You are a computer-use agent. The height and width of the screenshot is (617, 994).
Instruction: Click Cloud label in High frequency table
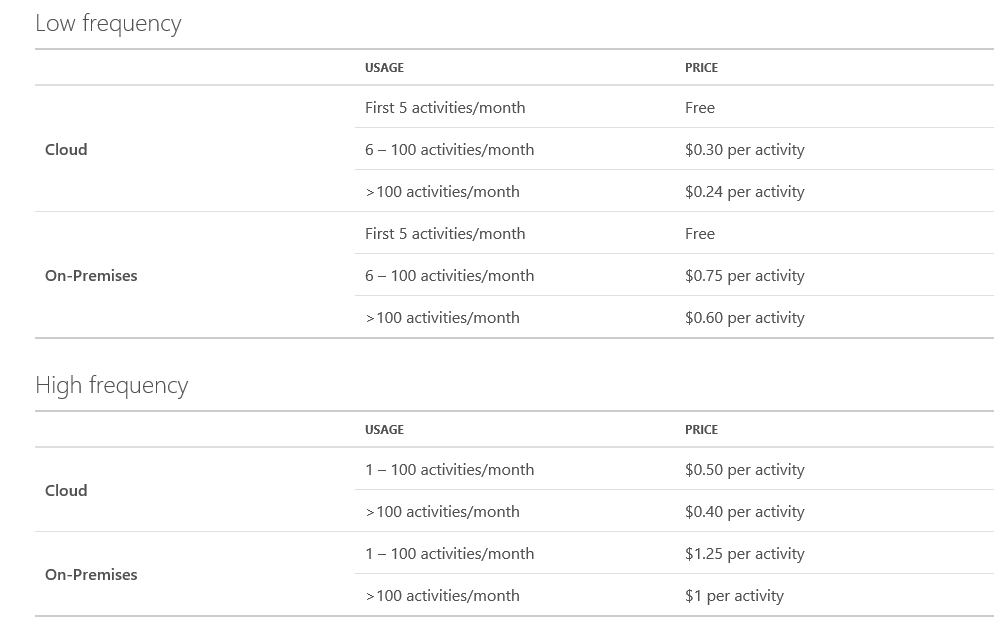tap(66, 490)
